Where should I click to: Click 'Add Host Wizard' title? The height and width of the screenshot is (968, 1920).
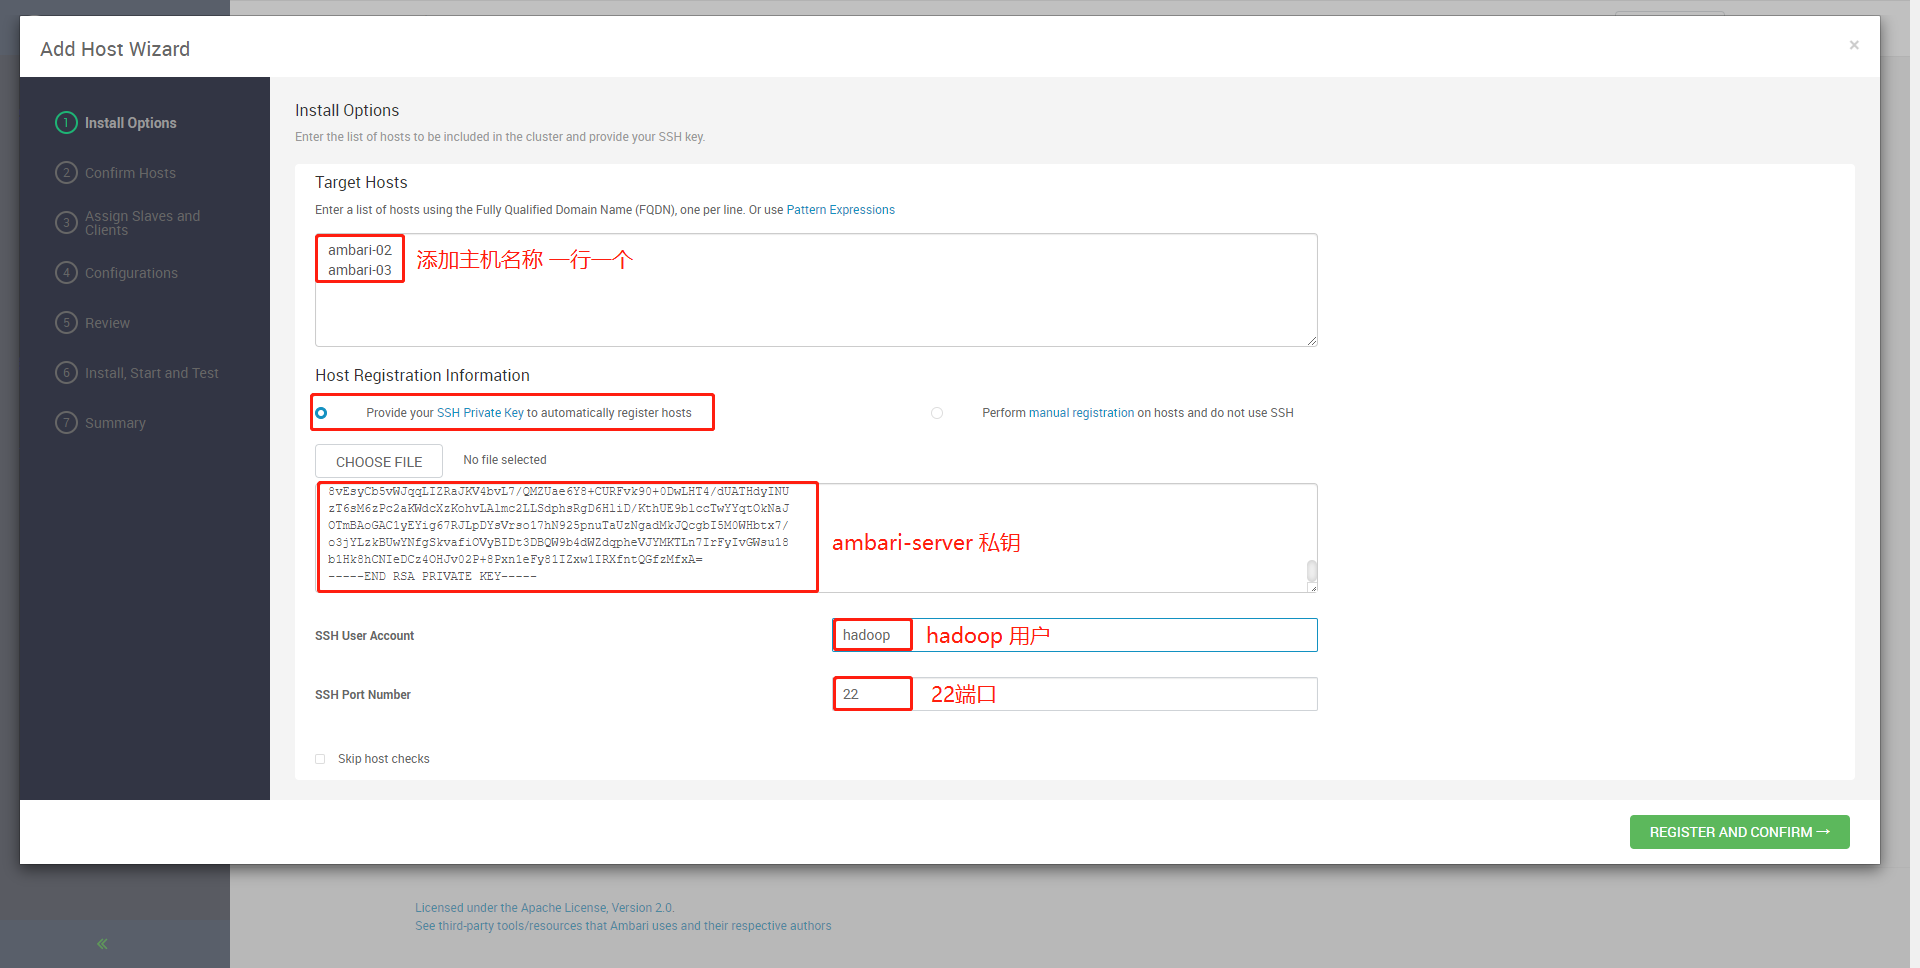pyautogui.click(x=115, y=49)
